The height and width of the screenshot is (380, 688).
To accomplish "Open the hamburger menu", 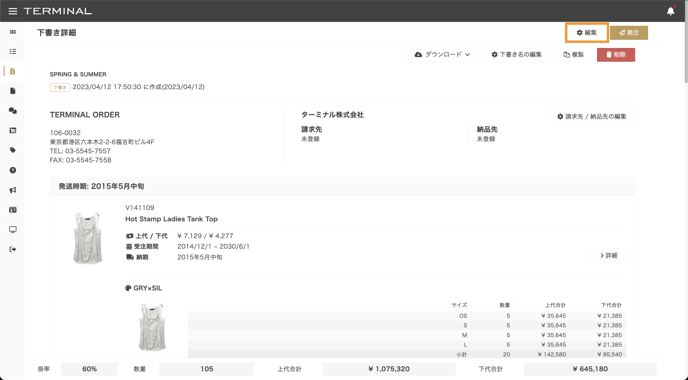I will pos(13,11).
